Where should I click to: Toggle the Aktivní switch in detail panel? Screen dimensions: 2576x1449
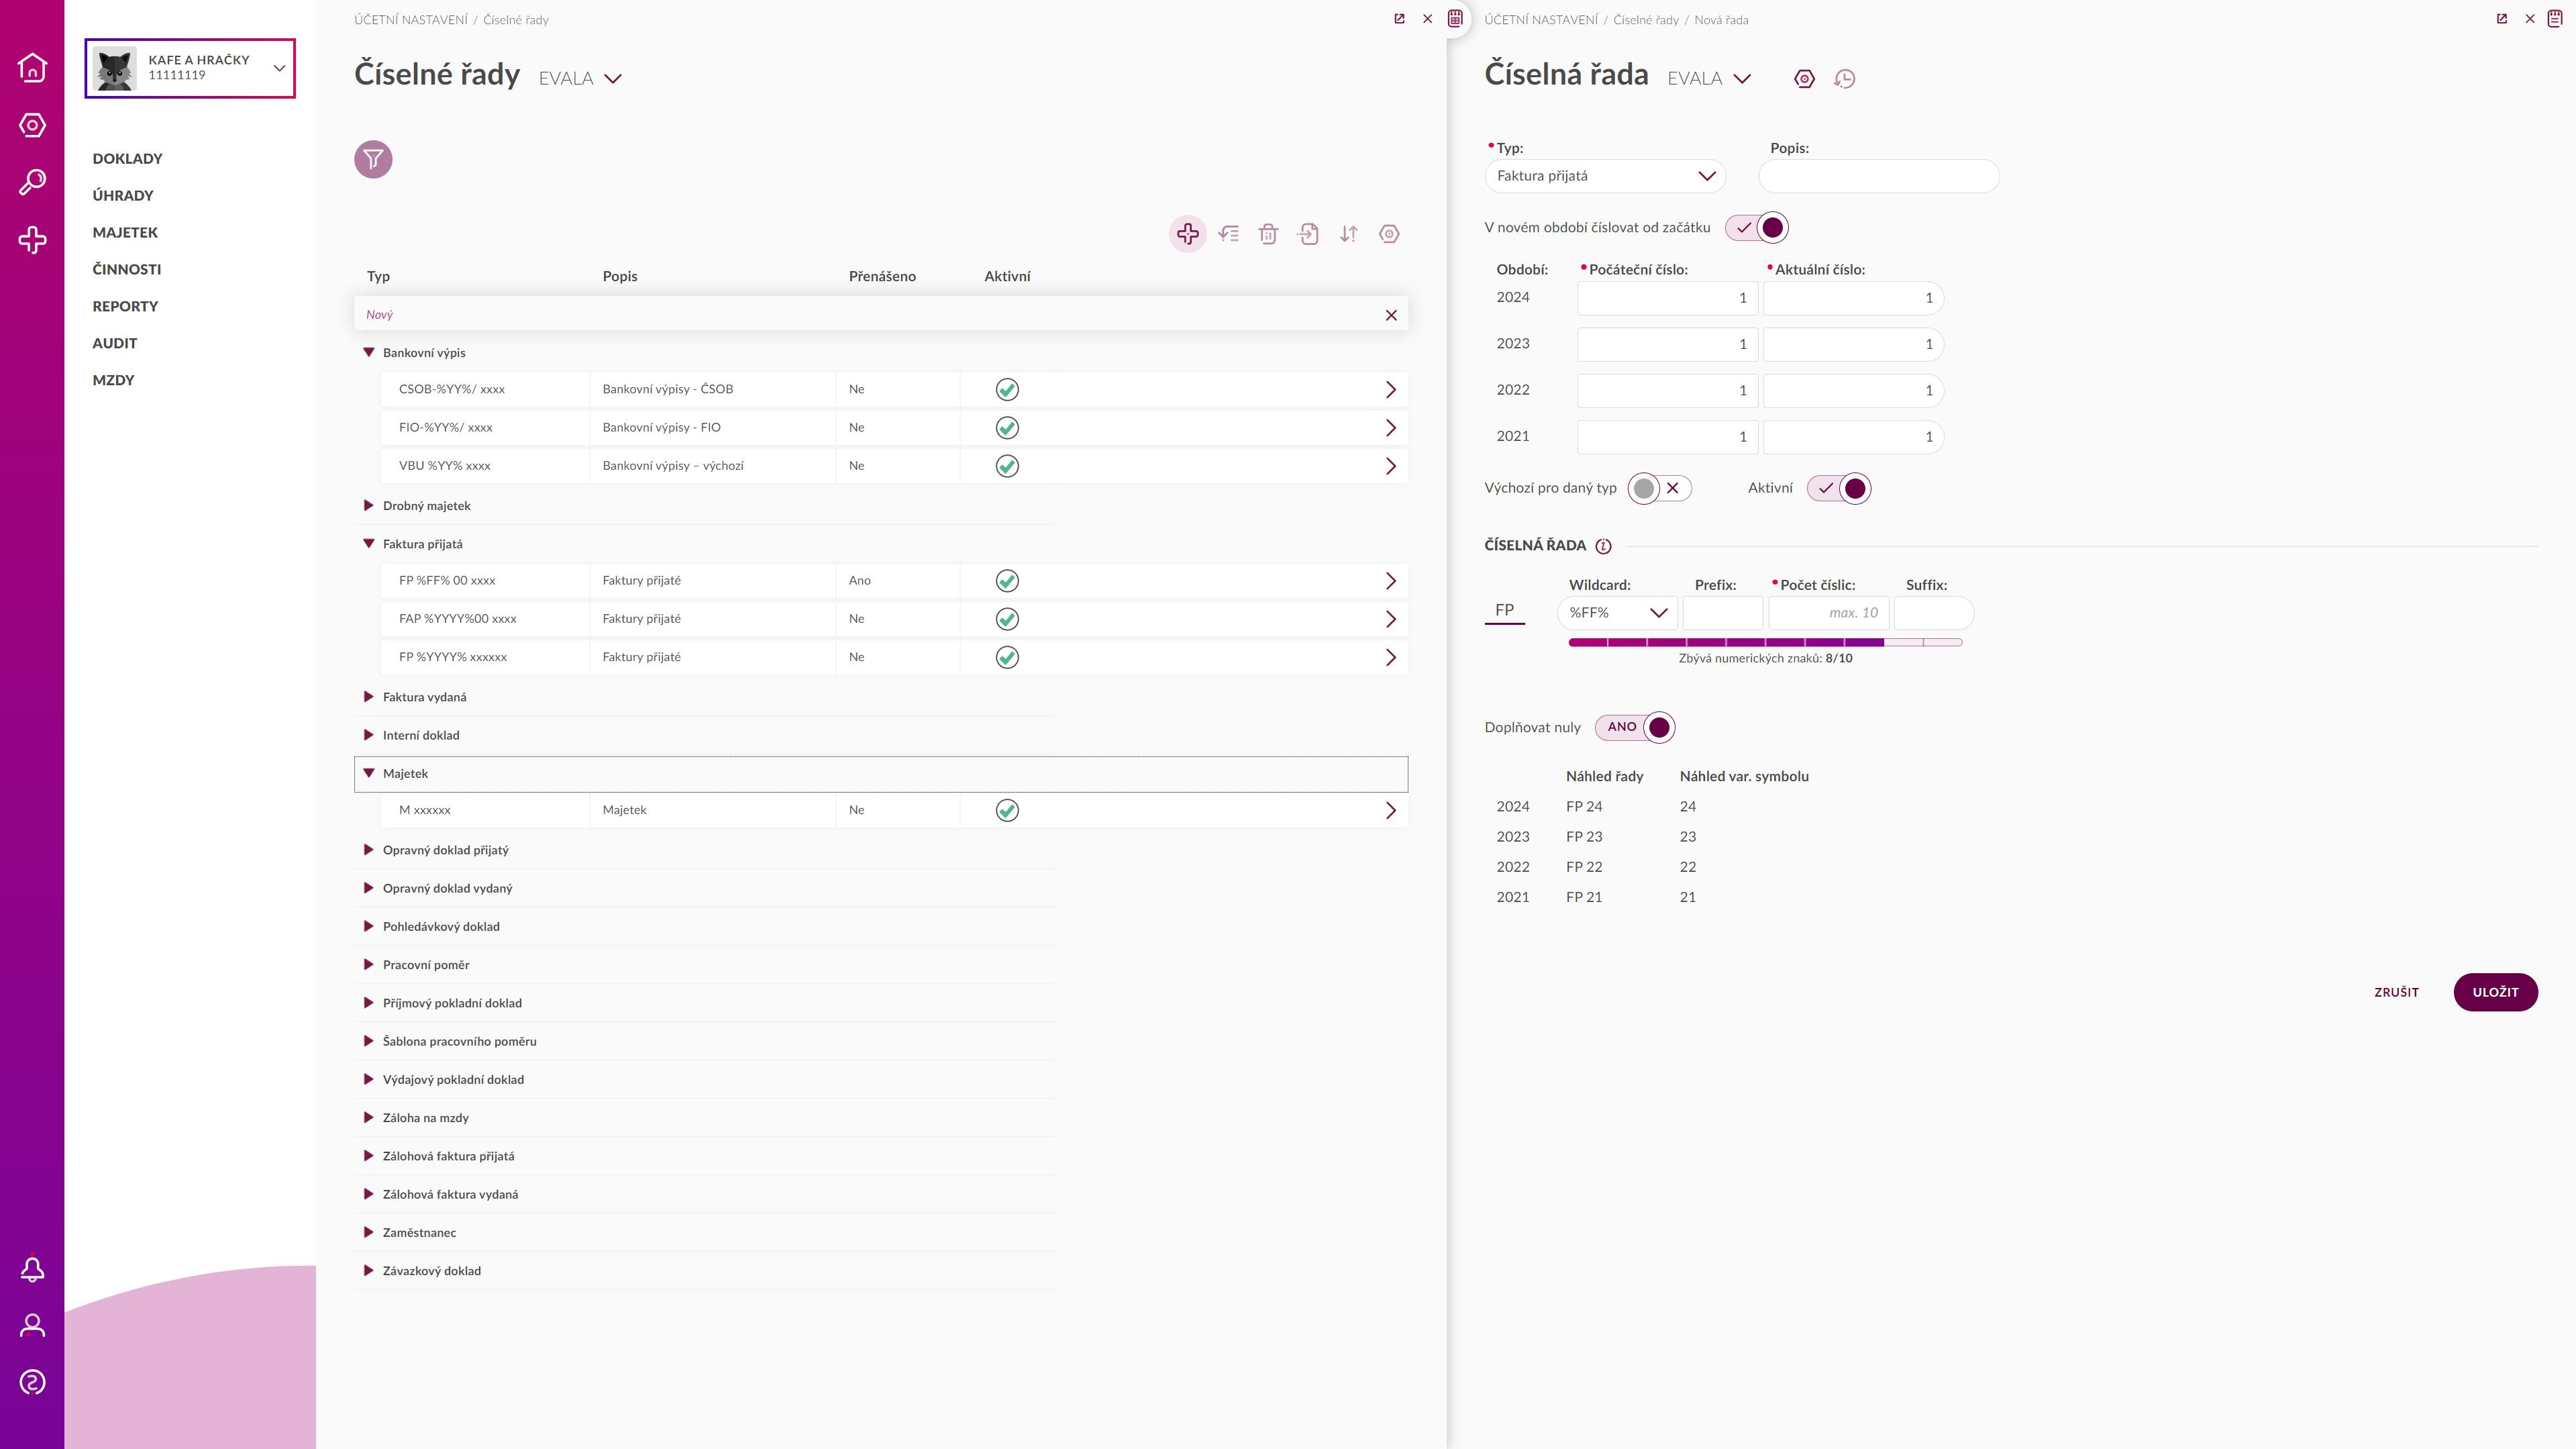1839,488
